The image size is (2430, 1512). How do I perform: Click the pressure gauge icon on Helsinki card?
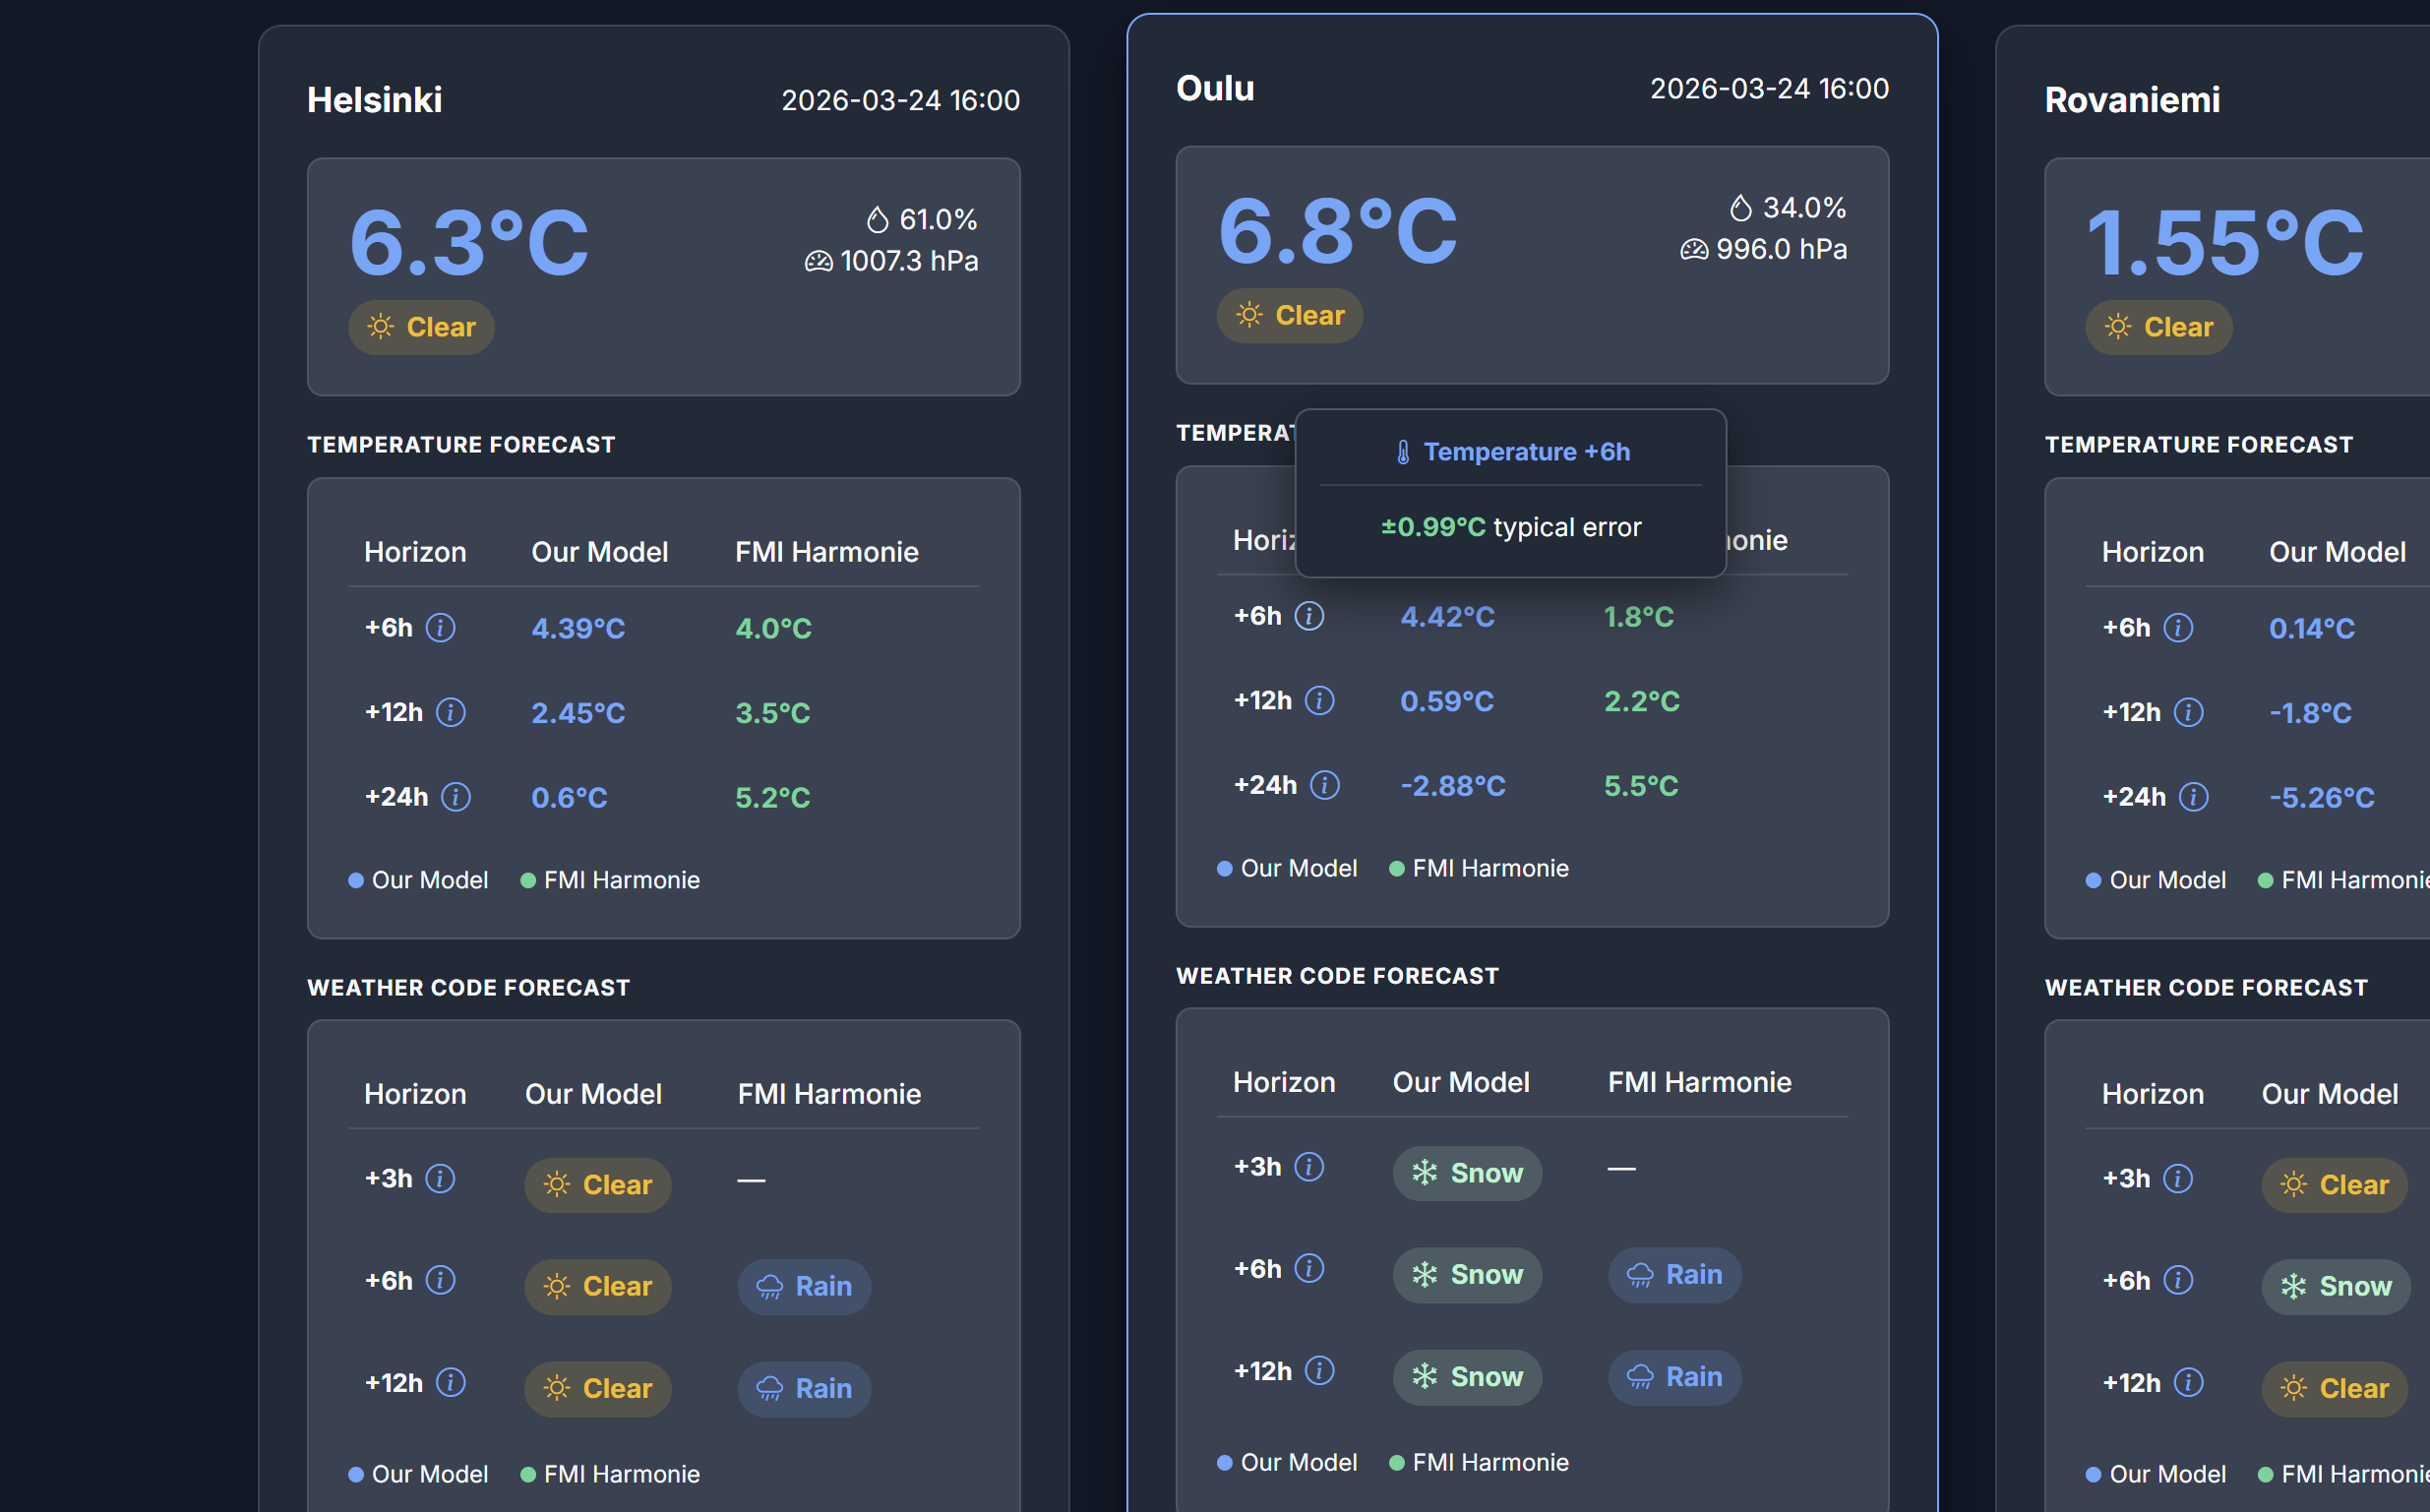pos(817,260)
